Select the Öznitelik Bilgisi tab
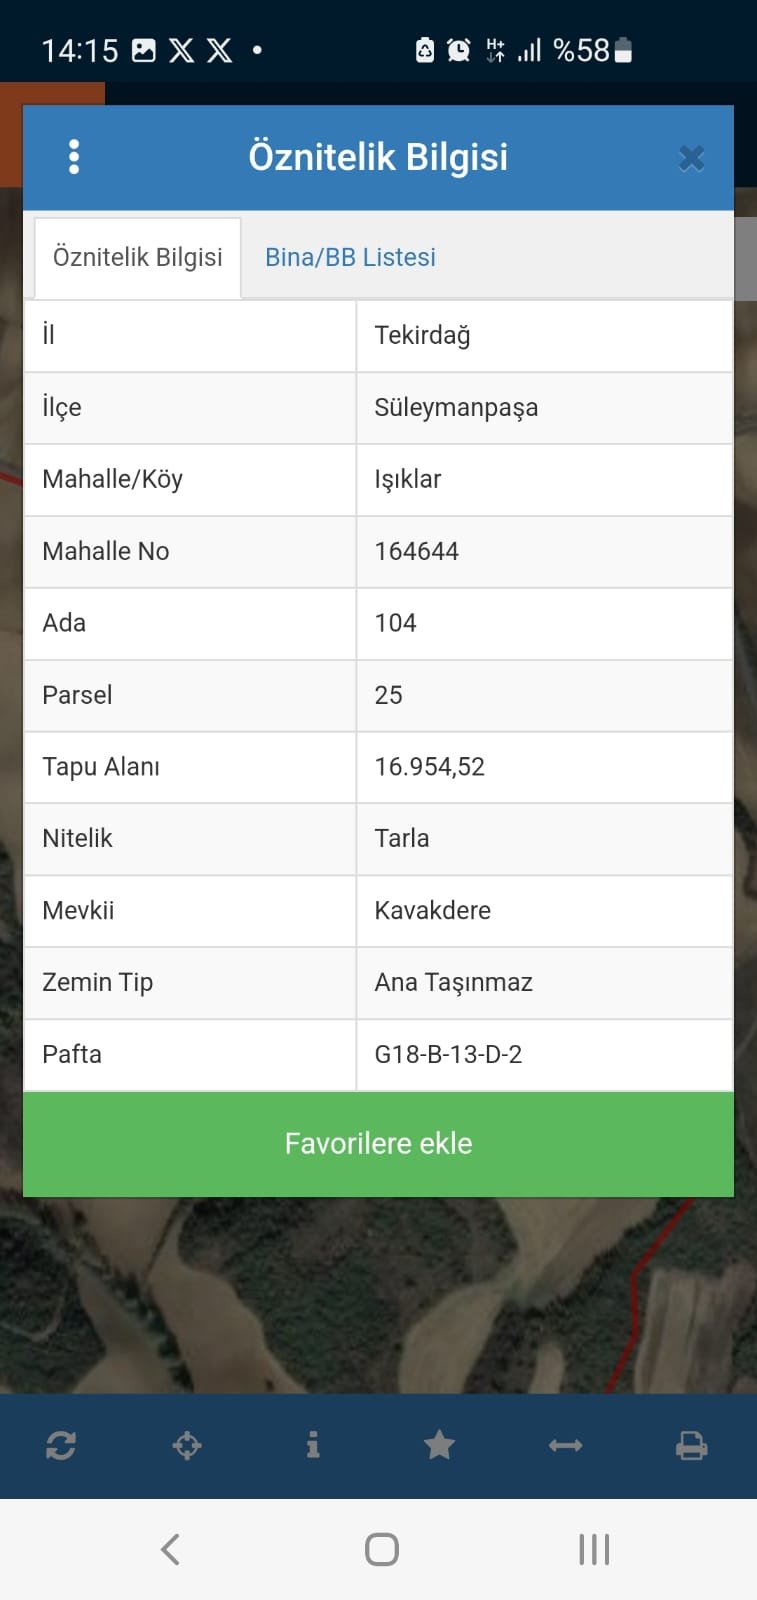Screen dimensions: 757x1600 coord(138,257)
